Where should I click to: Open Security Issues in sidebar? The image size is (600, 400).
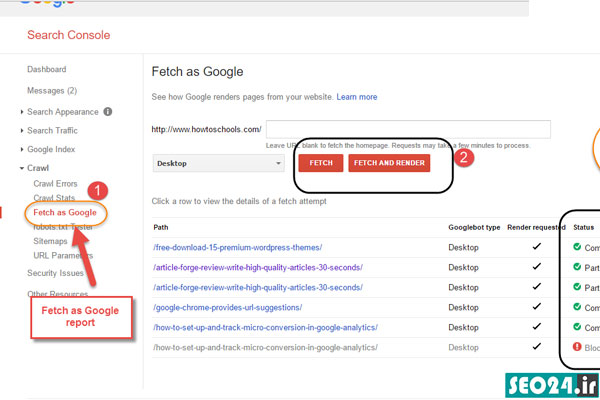coord(55,273)
